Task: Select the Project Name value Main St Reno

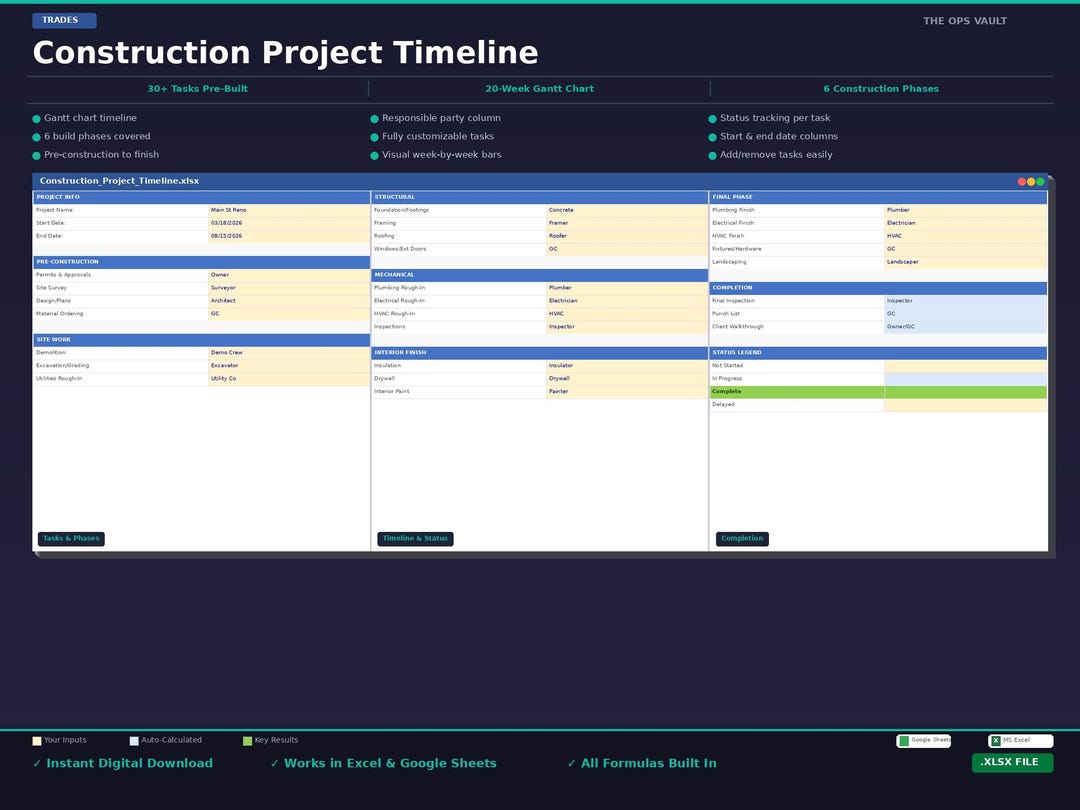Action: (x=289, y=210)
